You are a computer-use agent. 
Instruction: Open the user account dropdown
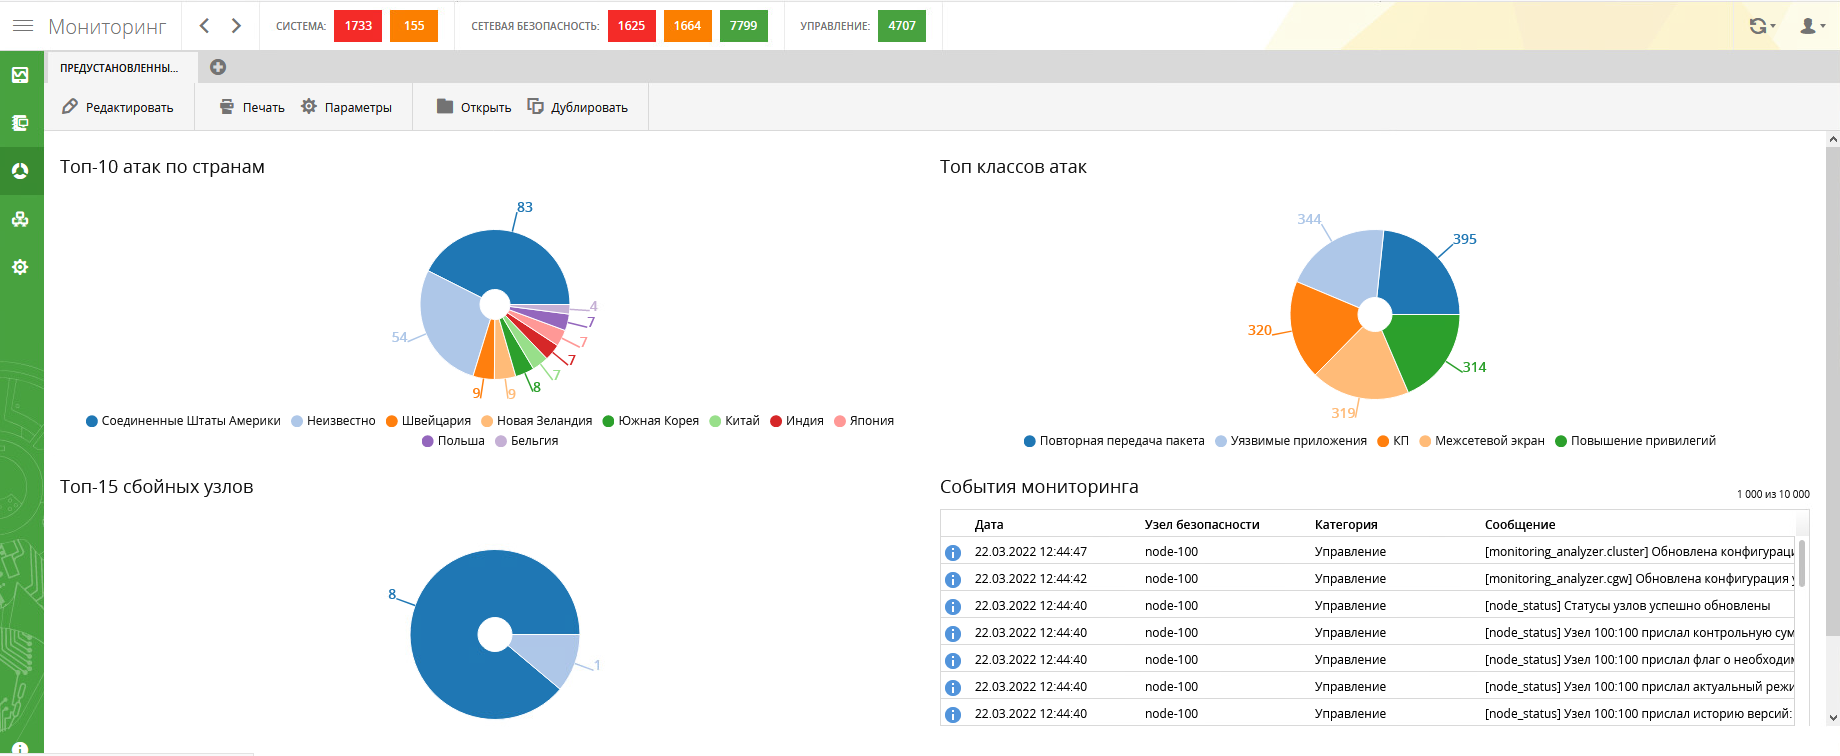coord(1812,26)
